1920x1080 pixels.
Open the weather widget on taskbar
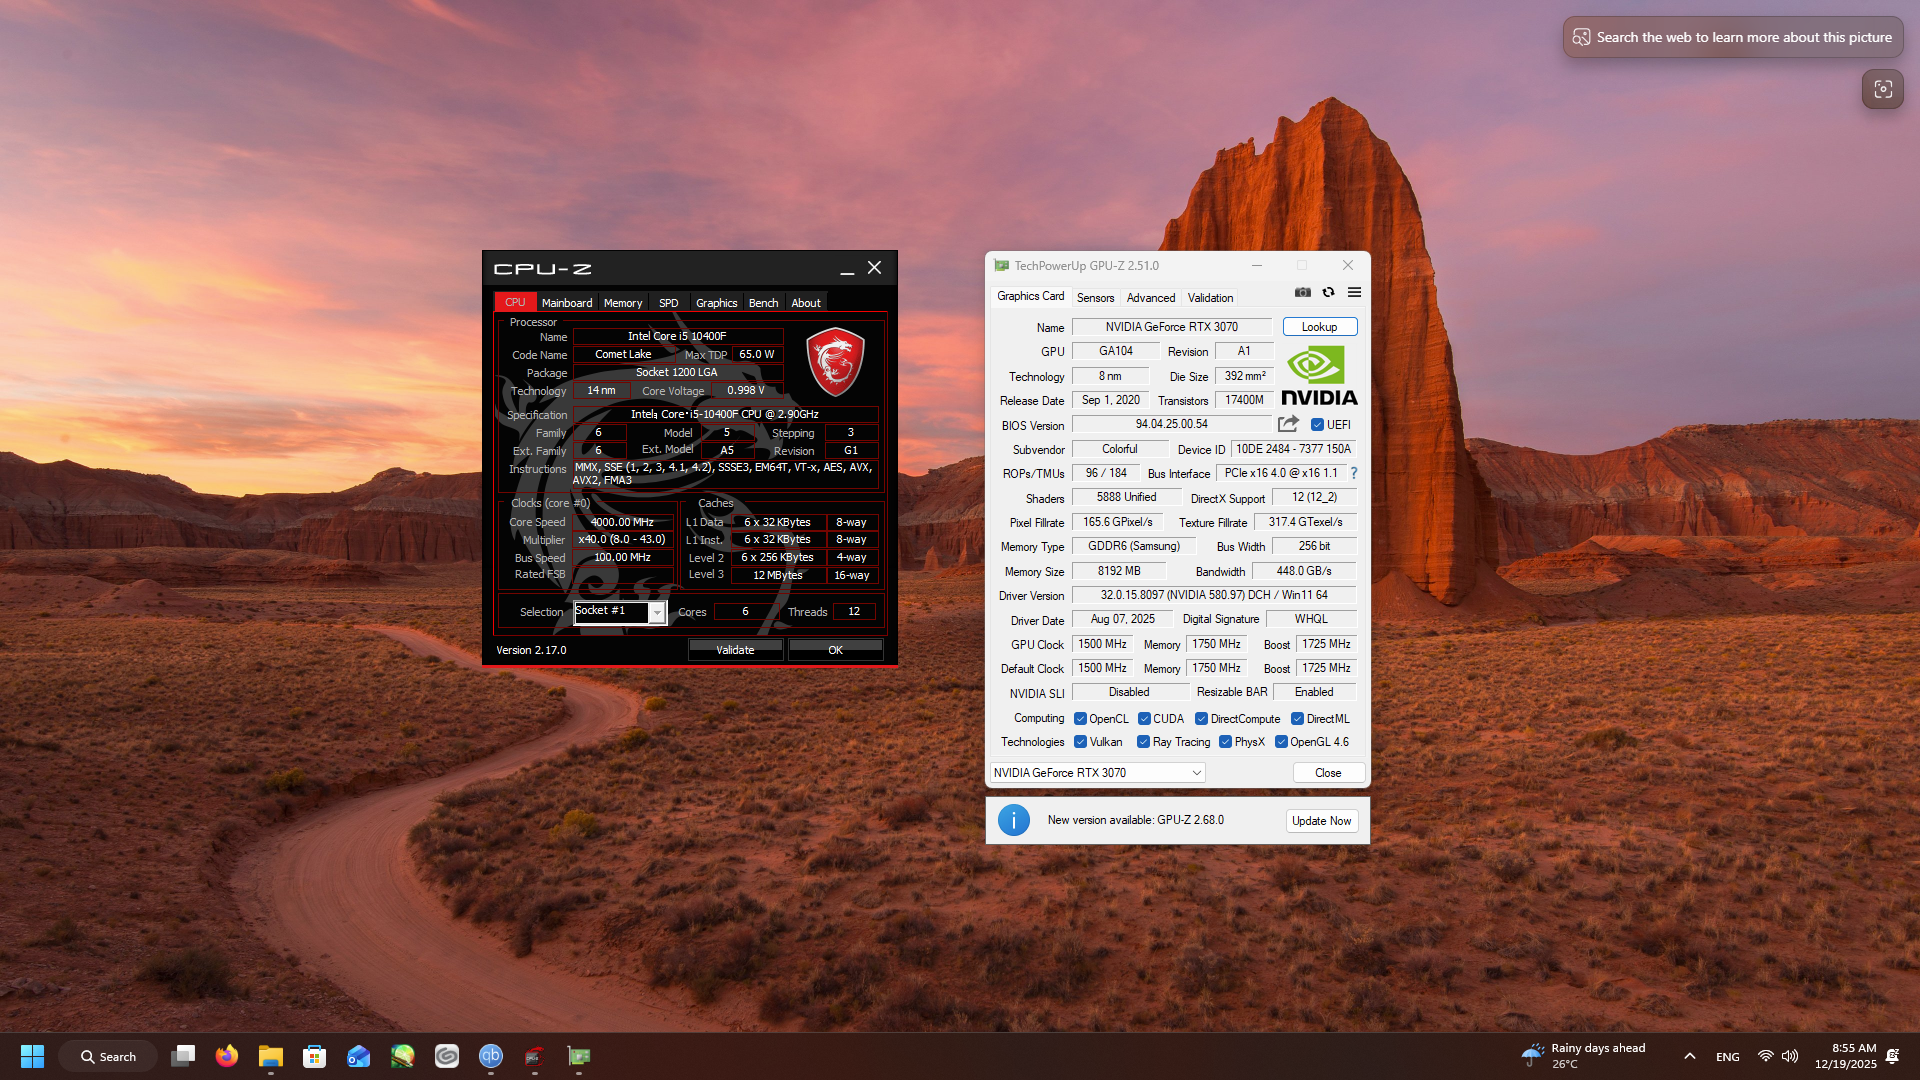1583,1056
